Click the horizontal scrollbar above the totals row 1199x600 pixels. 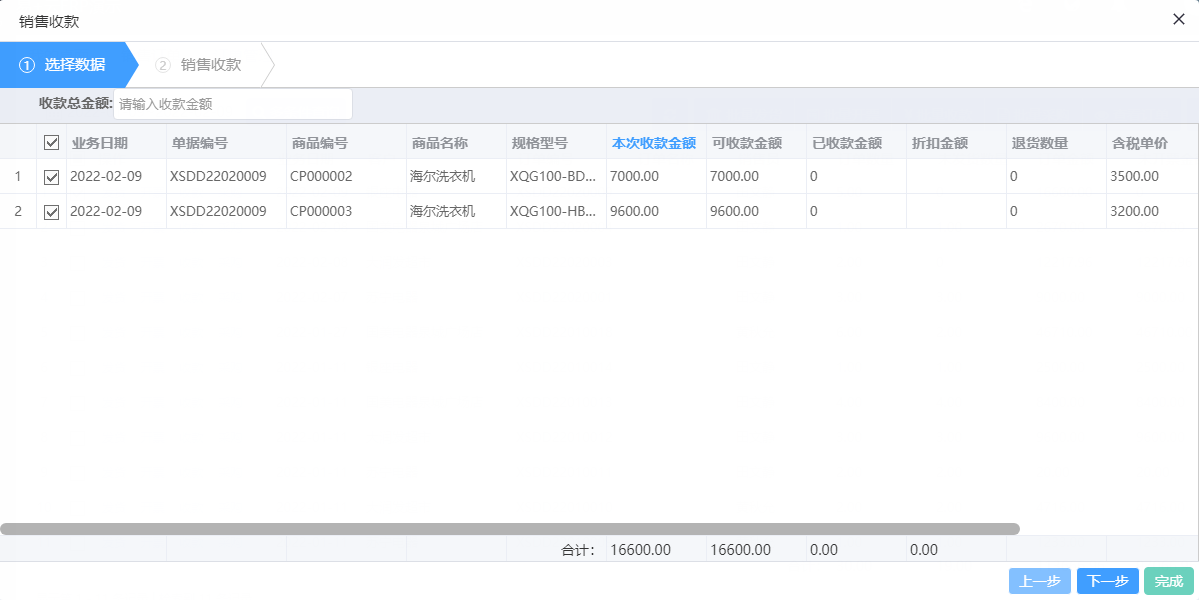coord(512,527)
